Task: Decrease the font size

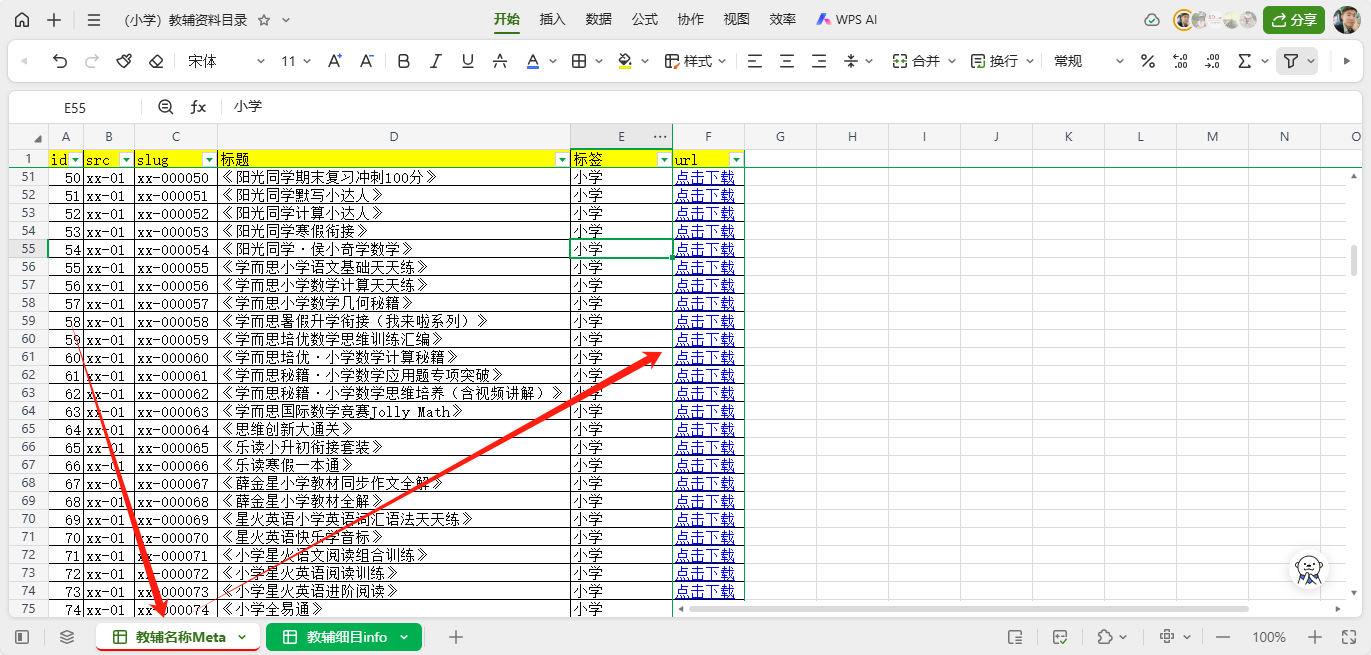Action: coord(367,61)
